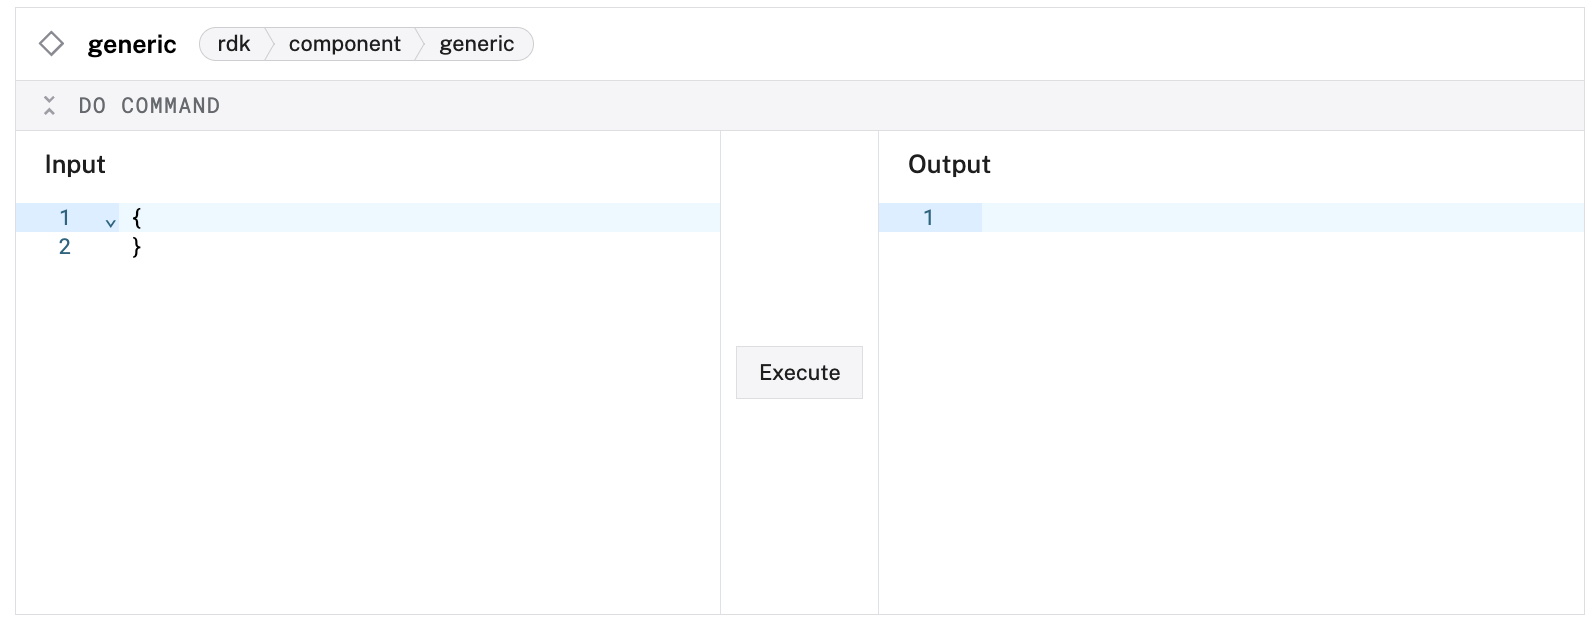1596x632 pixels.
Task: Fold the JSON block on line 1
Action: 111,222
